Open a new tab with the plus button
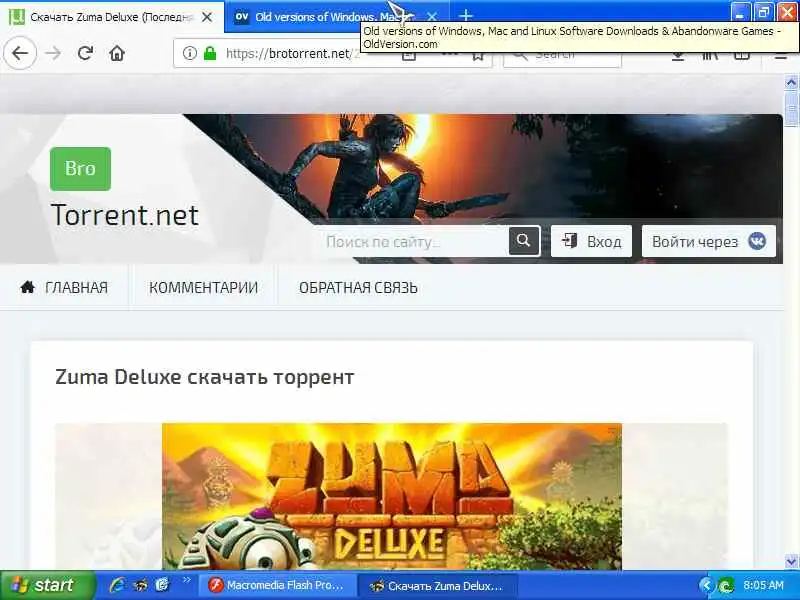The height and width of the screenshot is (600, 800). (x=465, y=16)
